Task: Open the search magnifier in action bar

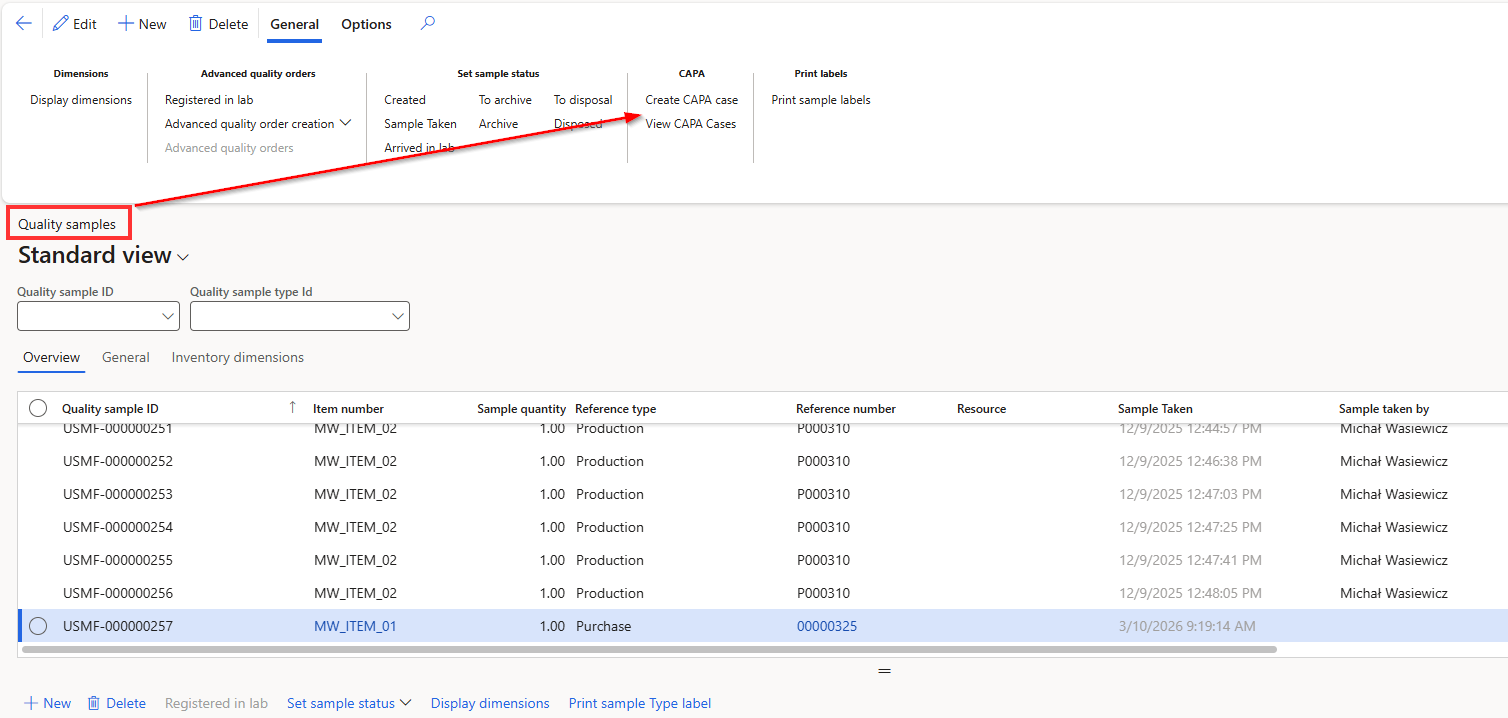Action: tap(427, 24)
